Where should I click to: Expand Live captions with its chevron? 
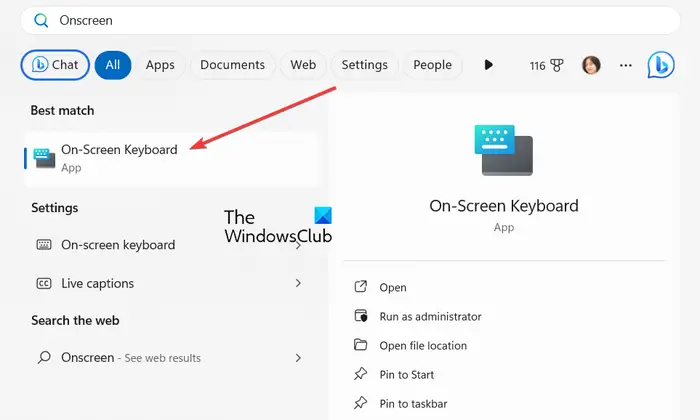[x=298, y=283]
